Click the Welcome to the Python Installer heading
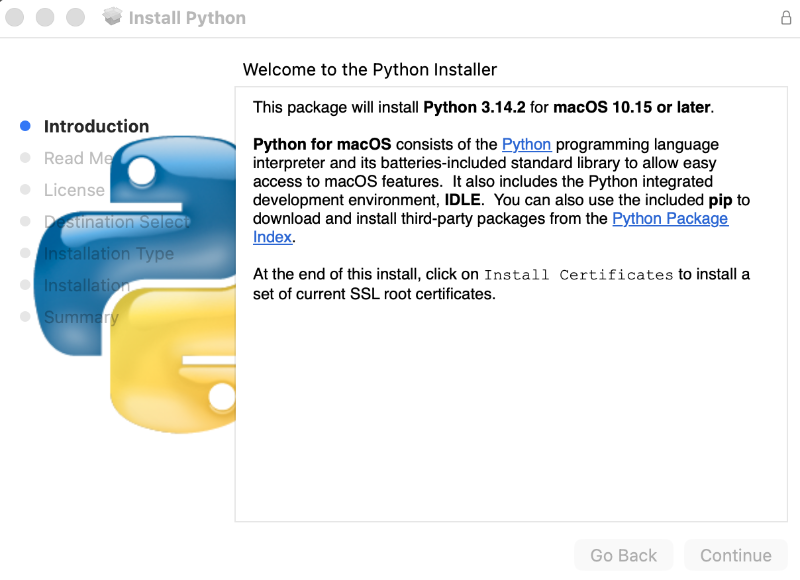 (370, 70)
